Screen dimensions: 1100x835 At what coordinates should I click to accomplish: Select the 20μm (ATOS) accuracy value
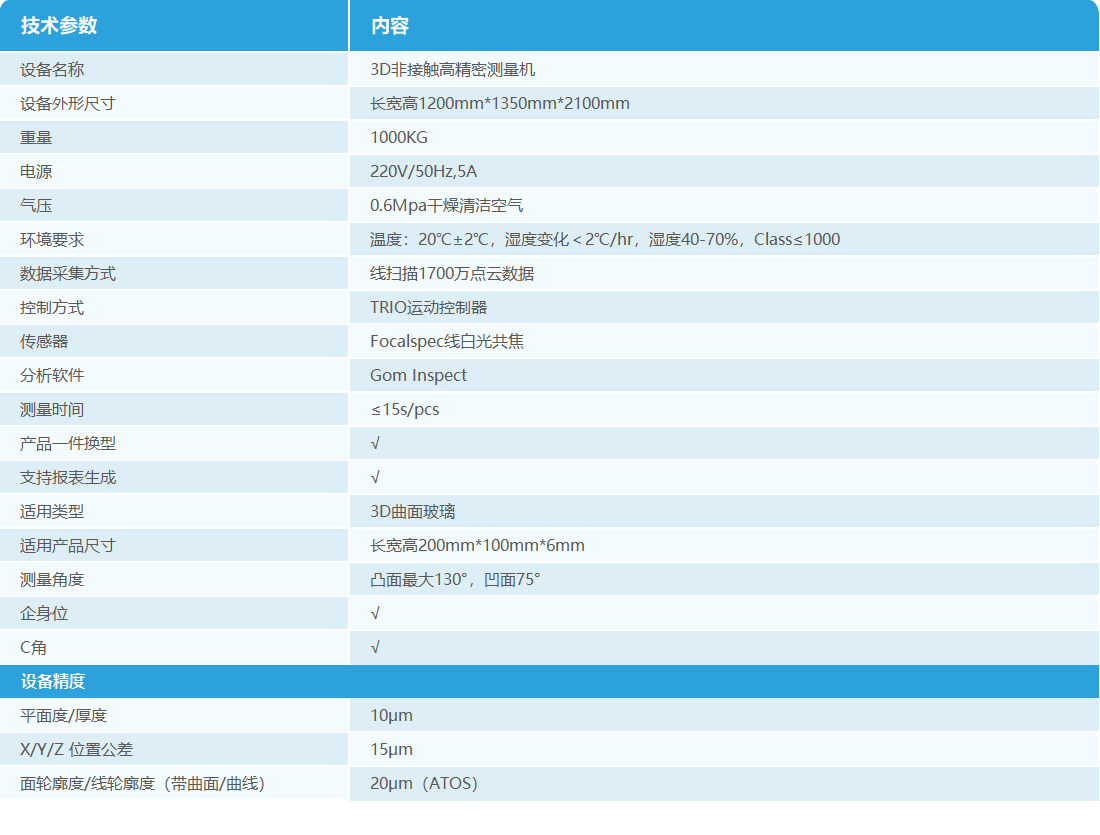pyautogui.click(x=424, y=784)
